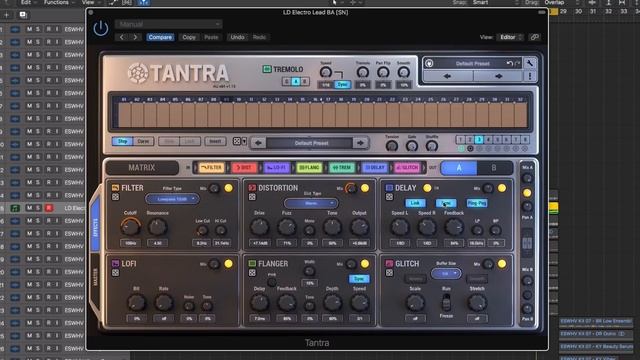Randomize Flanger with its dice icon
Image resolution: width=640 pixels, height=360 pixels.
[x=252, y=273]
